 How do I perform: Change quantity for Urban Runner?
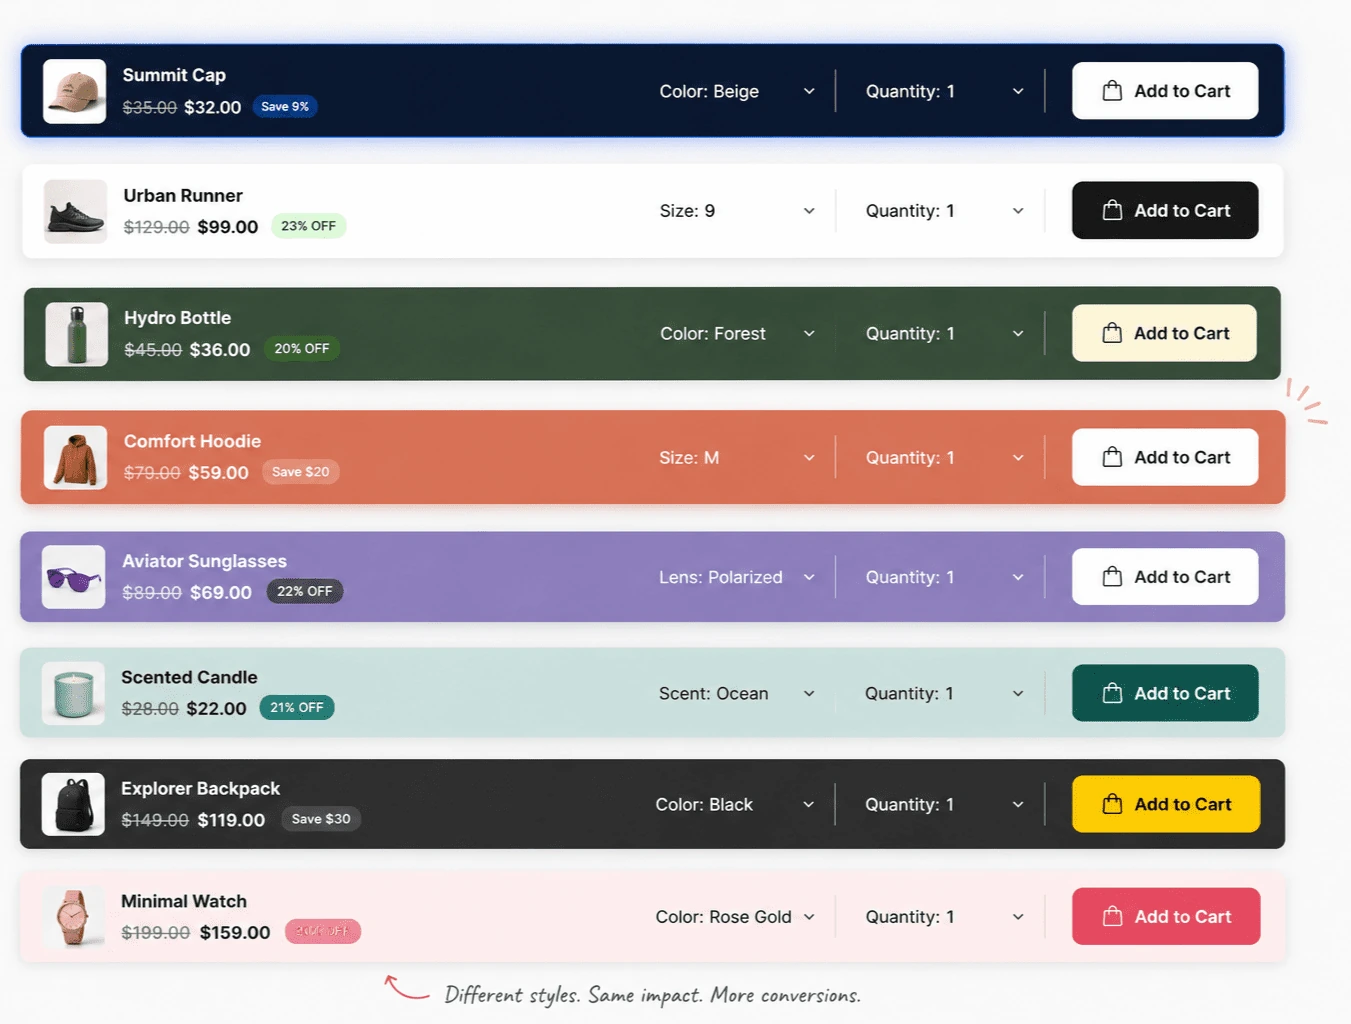coord(945,211)
